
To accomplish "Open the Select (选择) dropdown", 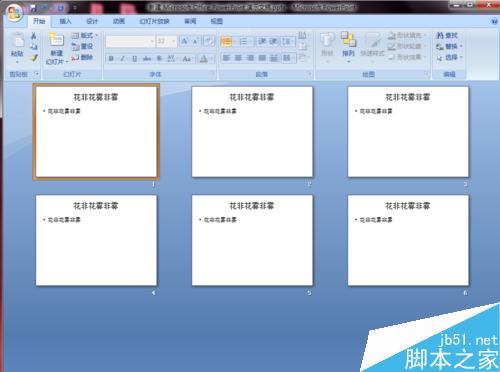I will pyautogui.click(x=449, y=57).
